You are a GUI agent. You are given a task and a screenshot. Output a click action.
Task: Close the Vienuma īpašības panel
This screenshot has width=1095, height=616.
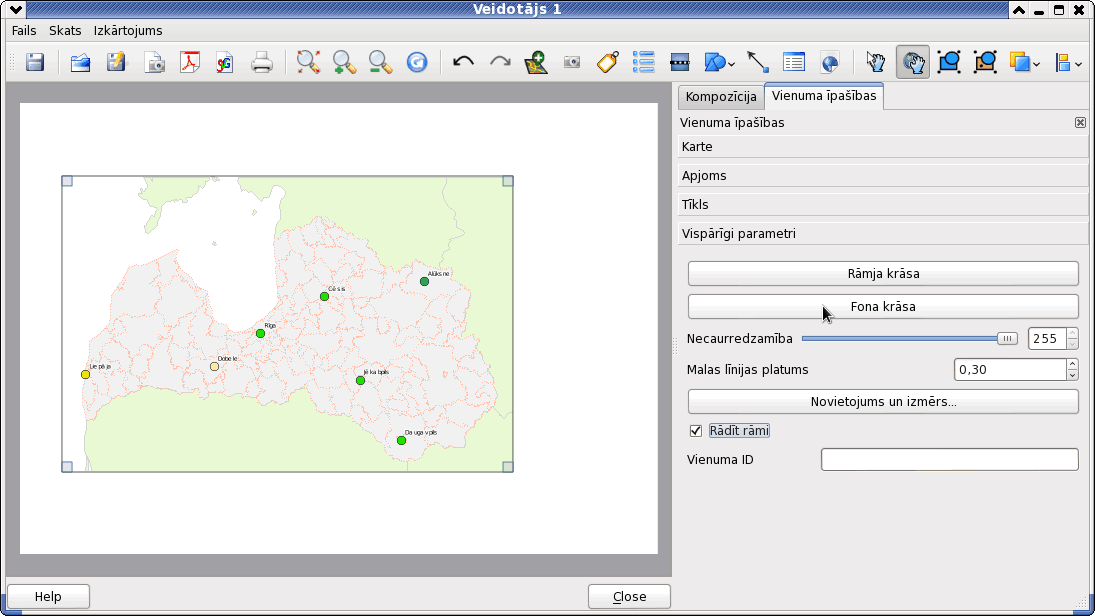tap(1080, 123)
